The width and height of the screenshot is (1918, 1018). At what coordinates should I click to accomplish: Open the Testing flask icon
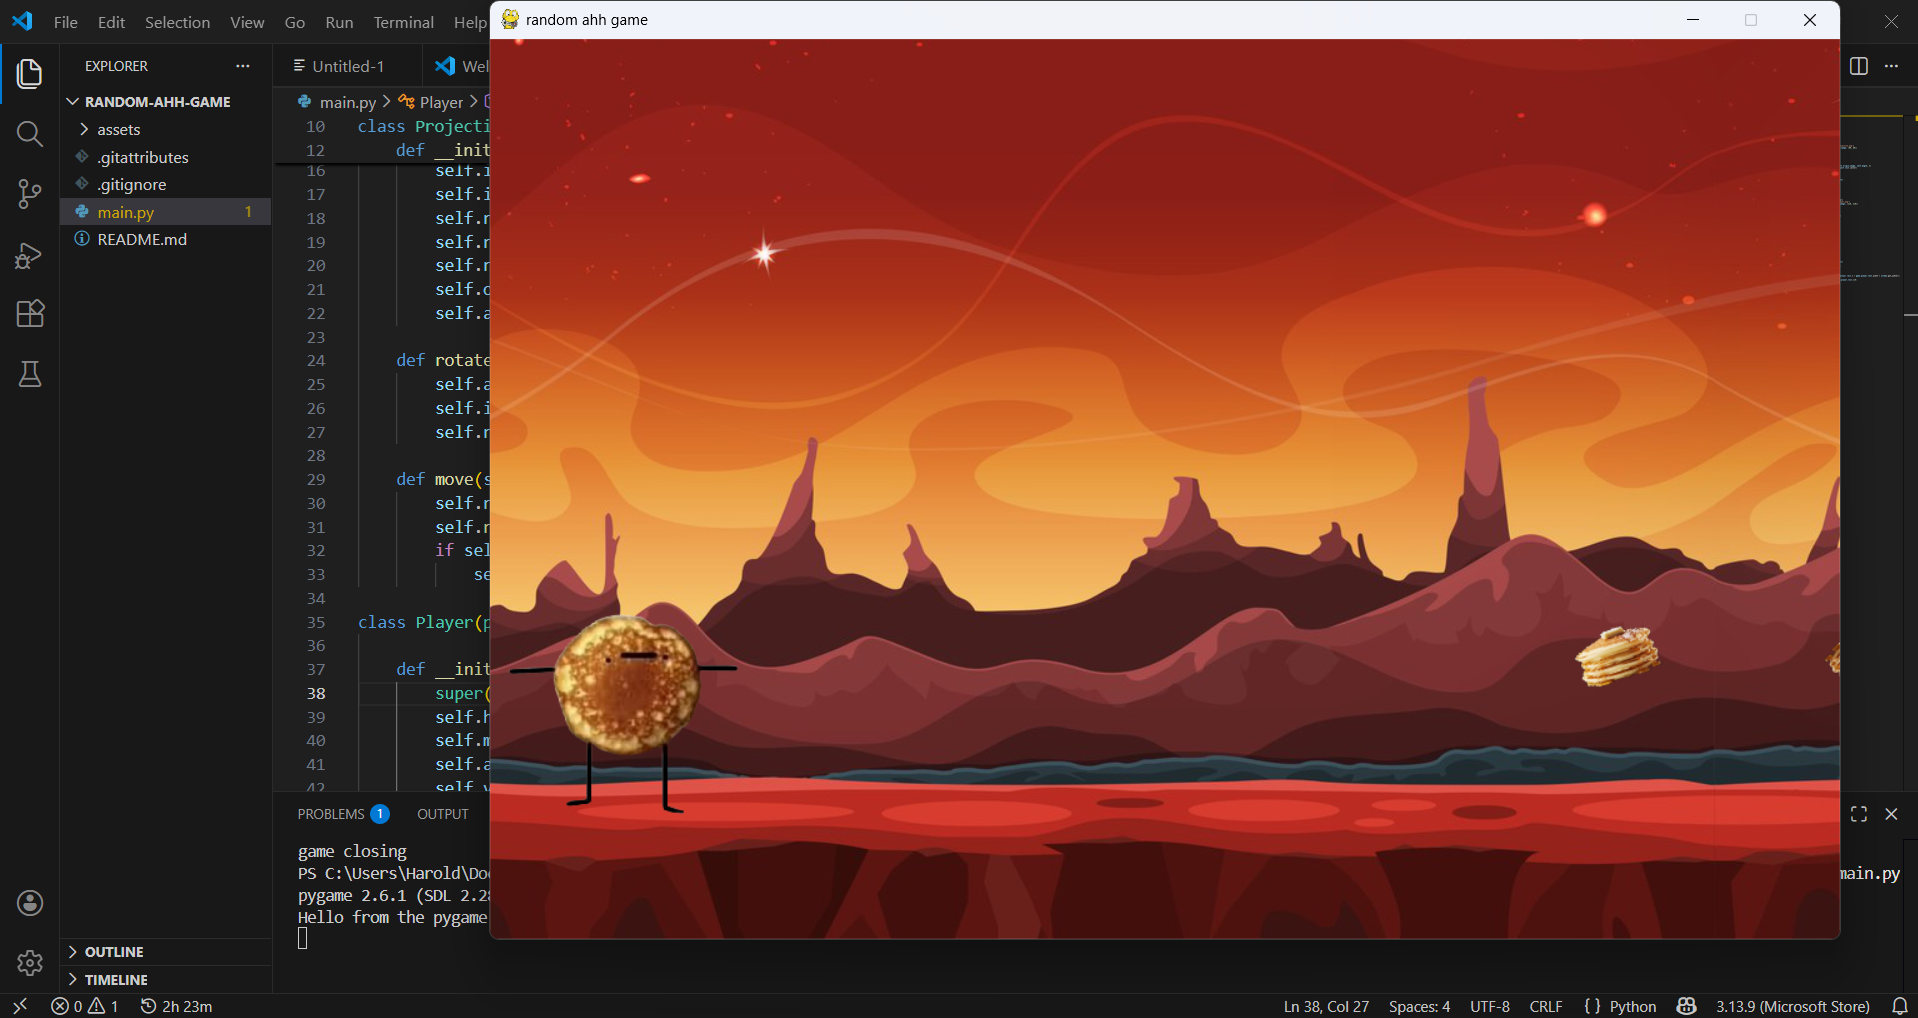[30, 374]
